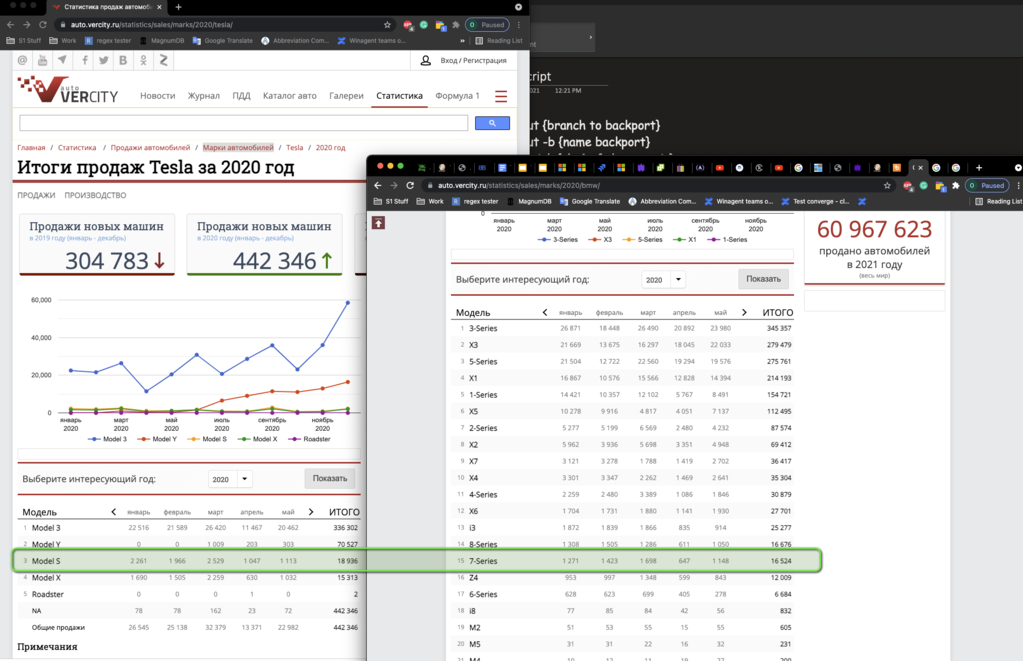Click the Telegram paper-plane icon
The width and height of the screenshot is (1023, 661).
(62, 60)
